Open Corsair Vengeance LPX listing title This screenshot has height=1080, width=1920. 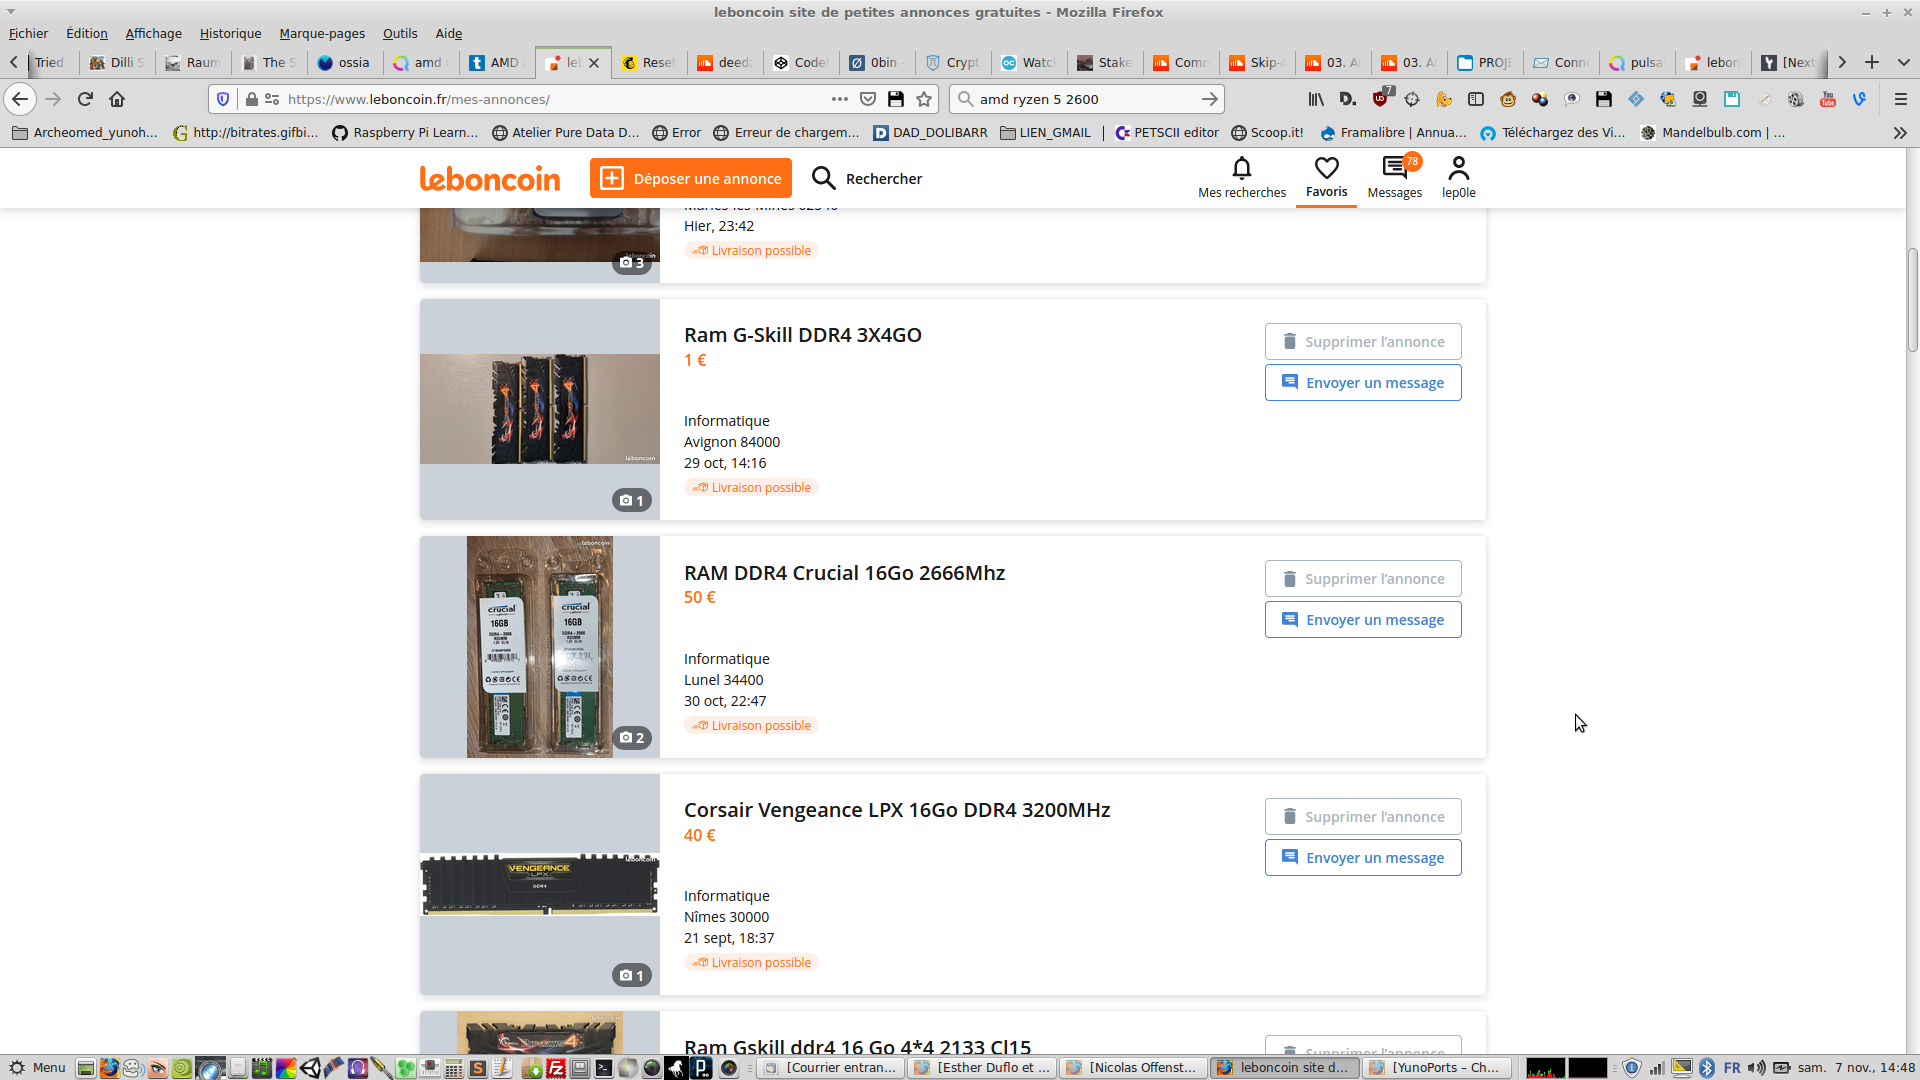point(896,810)
